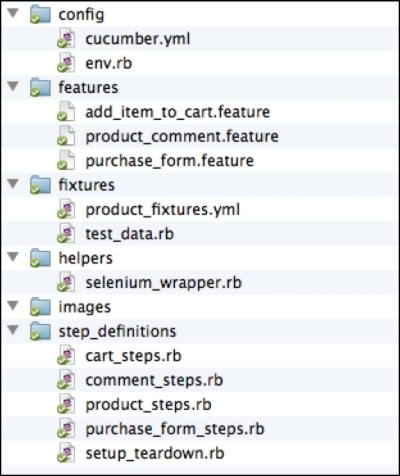Click the env.rb Ruby file icon
This screenshot has height=476, width=400.
[x=66, y=63]
